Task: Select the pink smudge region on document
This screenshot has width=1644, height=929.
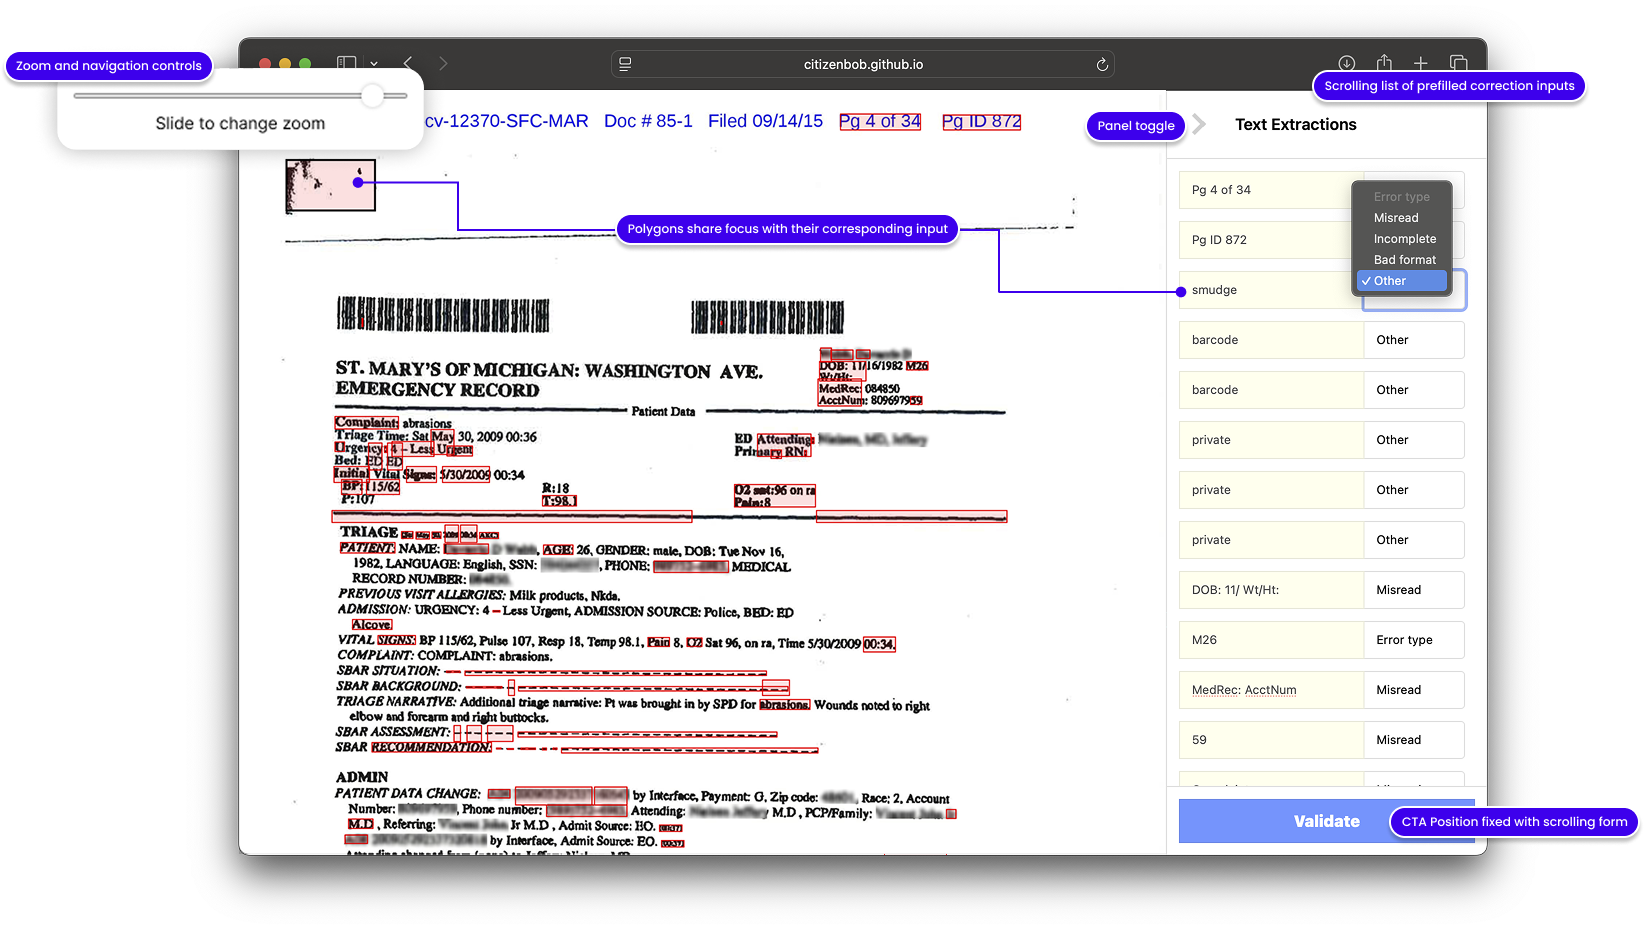Action: click(x=330, y=185)
